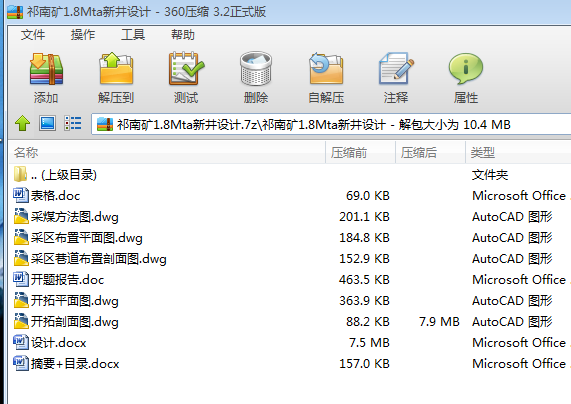Click Word icon of 设计.docx
The height and width of the screenshot is (404, 571).
pos(21,342)
